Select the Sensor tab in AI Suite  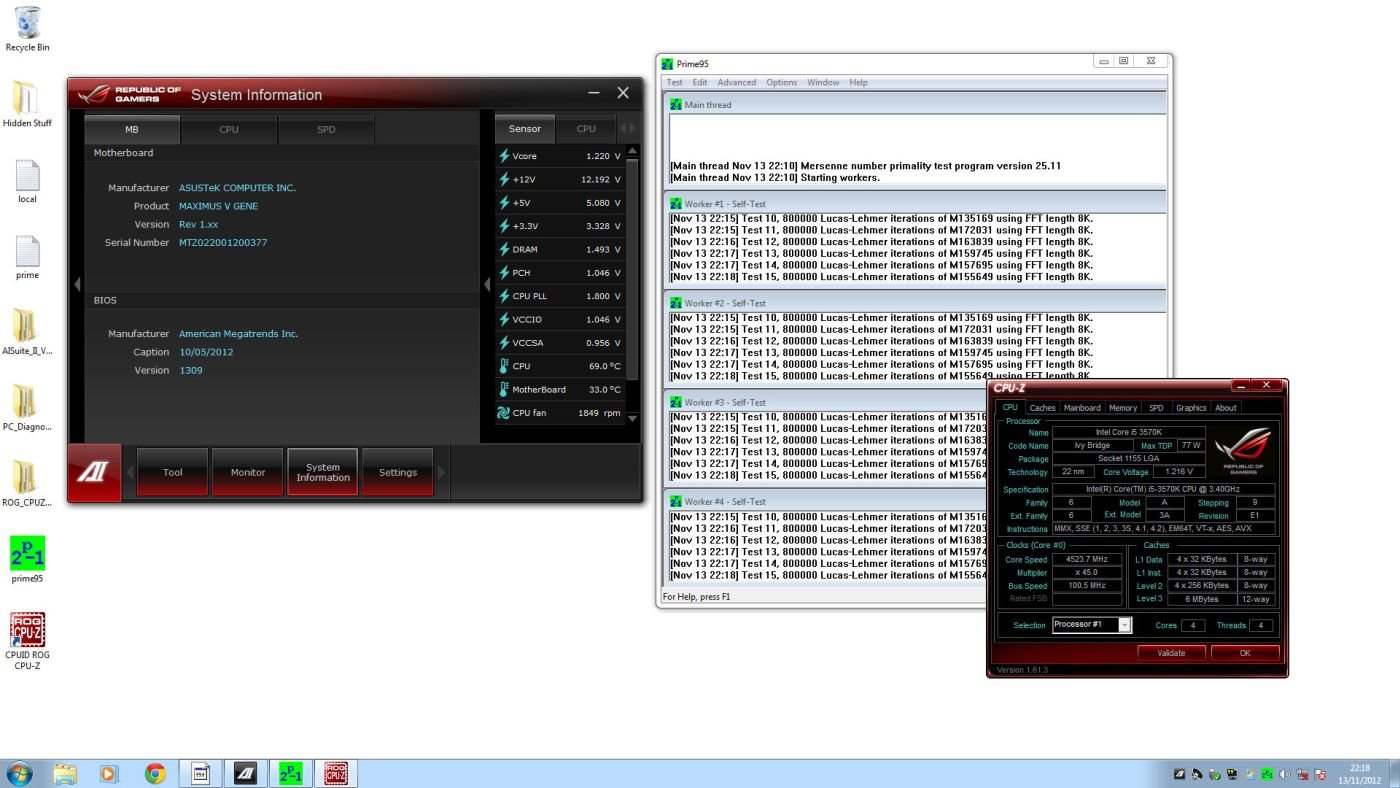click(525, 128)
